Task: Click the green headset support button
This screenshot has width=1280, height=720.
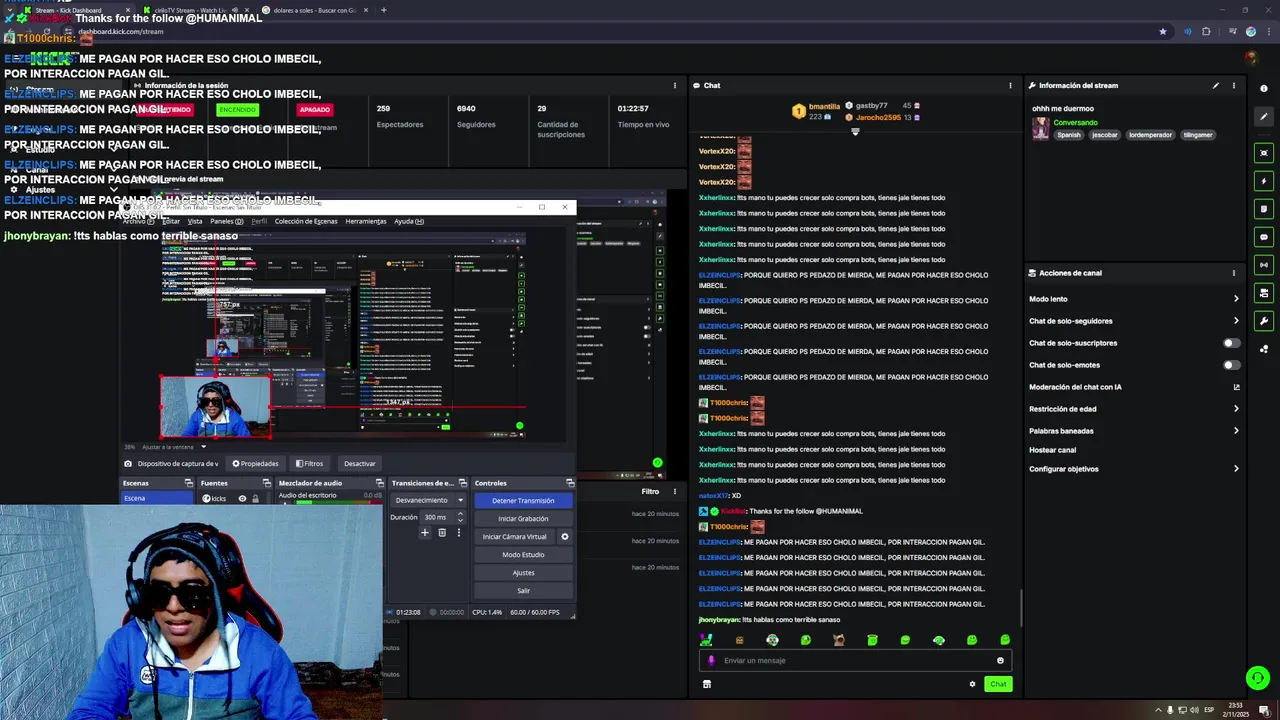Action: point(1257,678)
